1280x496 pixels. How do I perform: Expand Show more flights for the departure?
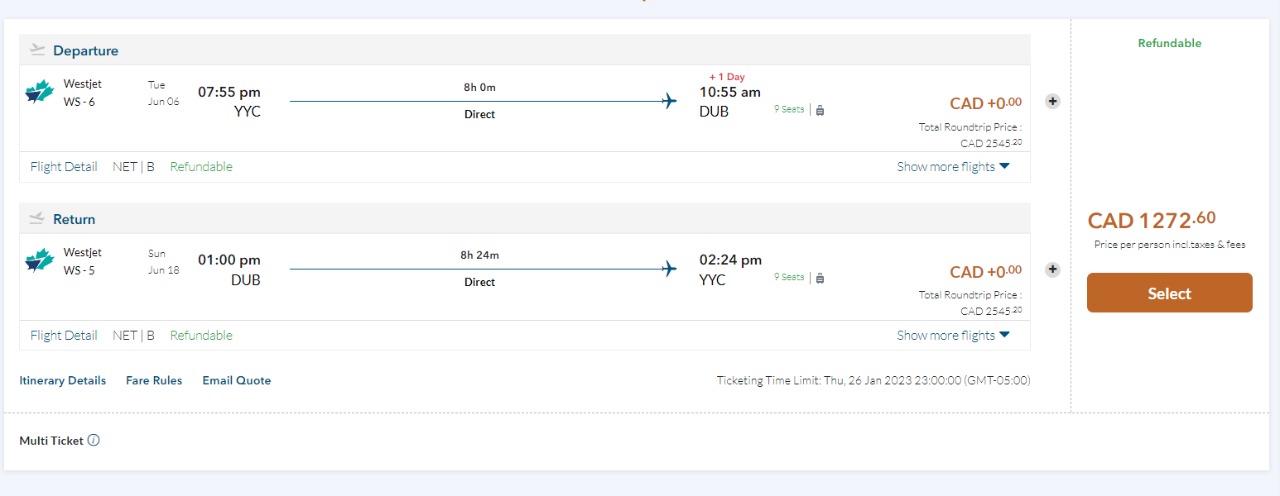click(x=953, y=167)
